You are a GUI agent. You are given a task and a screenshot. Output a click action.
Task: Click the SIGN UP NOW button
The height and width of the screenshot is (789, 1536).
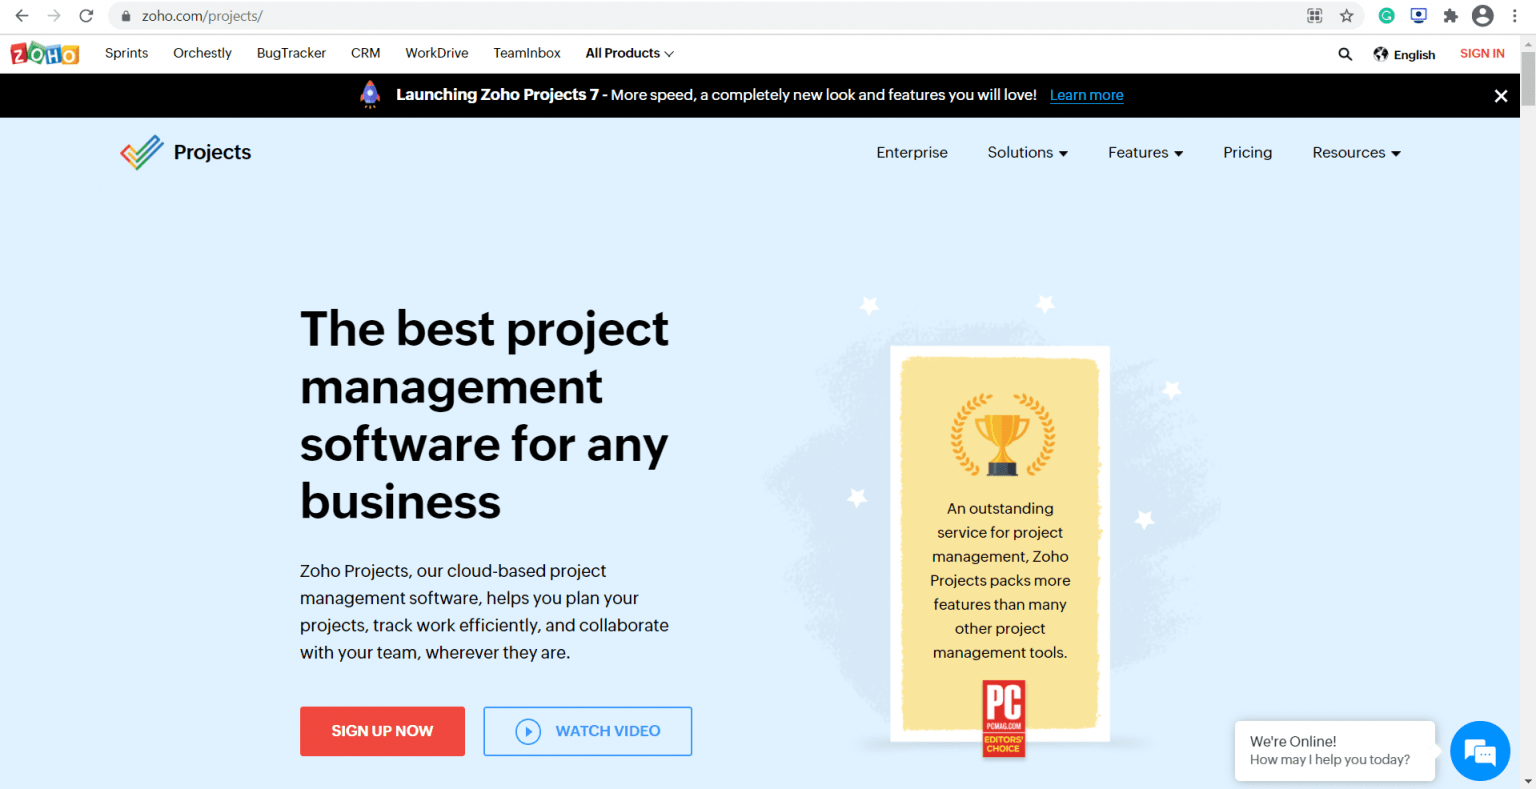click(x=382, y=731)
